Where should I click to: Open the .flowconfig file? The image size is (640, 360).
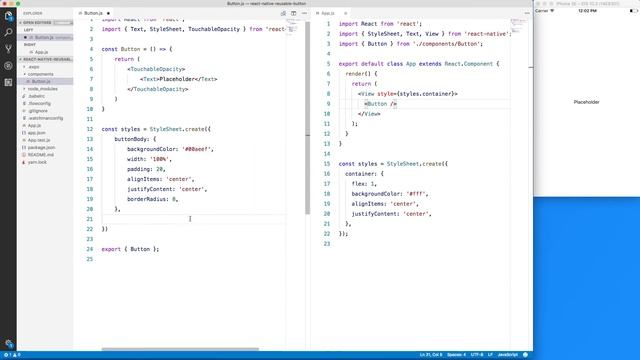(39, 104)
